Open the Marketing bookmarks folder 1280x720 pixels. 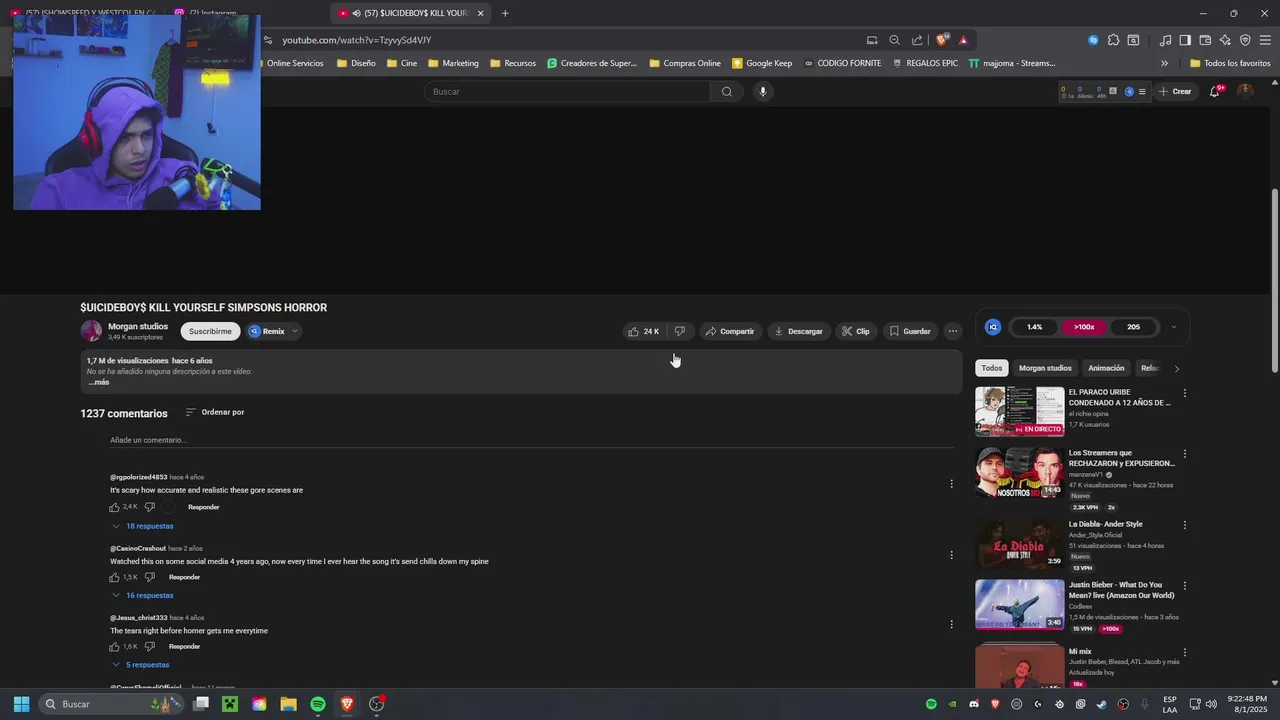coord(453,63)
